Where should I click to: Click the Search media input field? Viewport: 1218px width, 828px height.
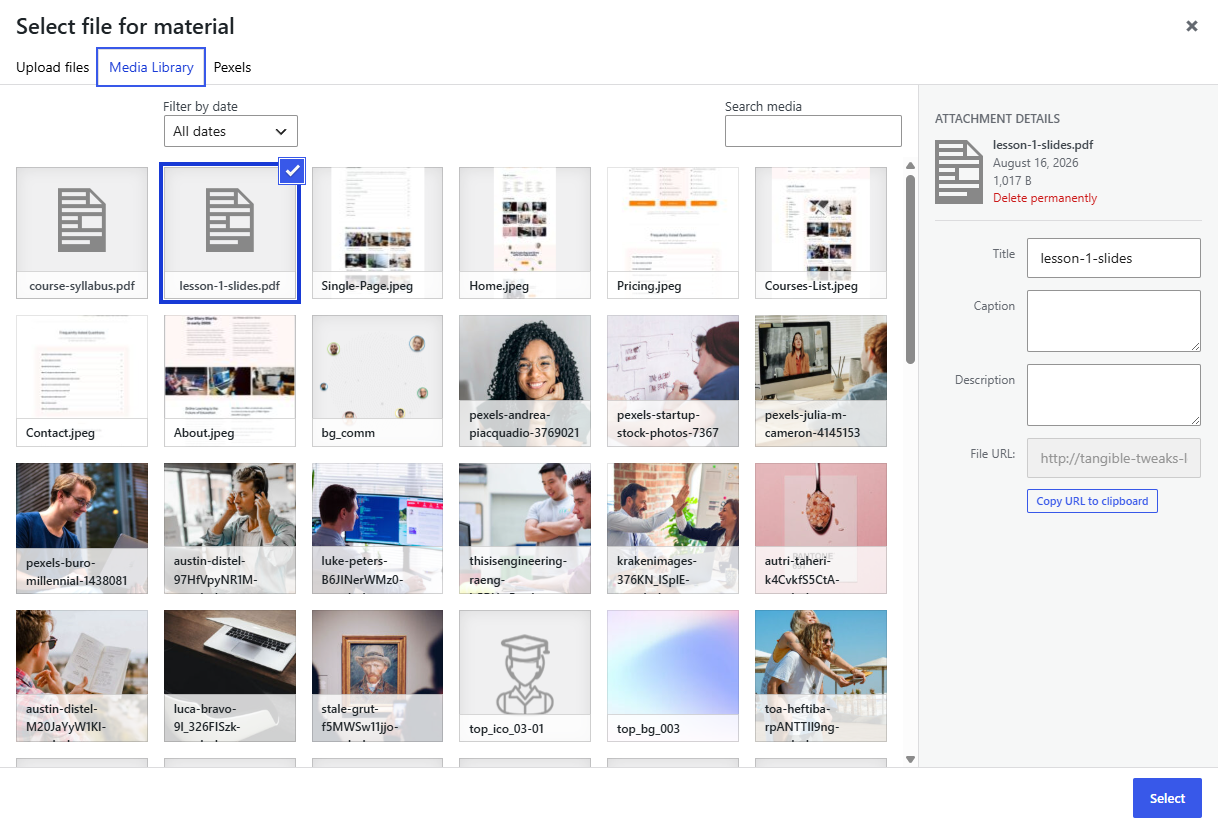point(813,131)
